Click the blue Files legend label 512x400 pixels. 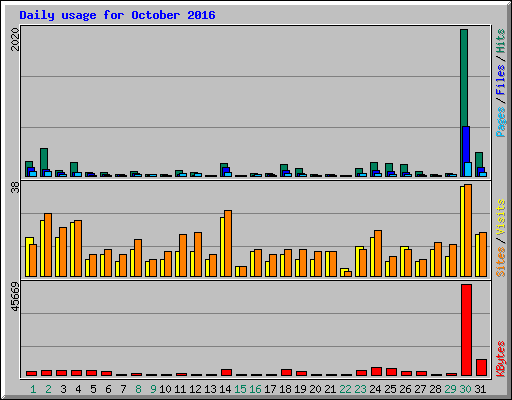coord(500,79)
